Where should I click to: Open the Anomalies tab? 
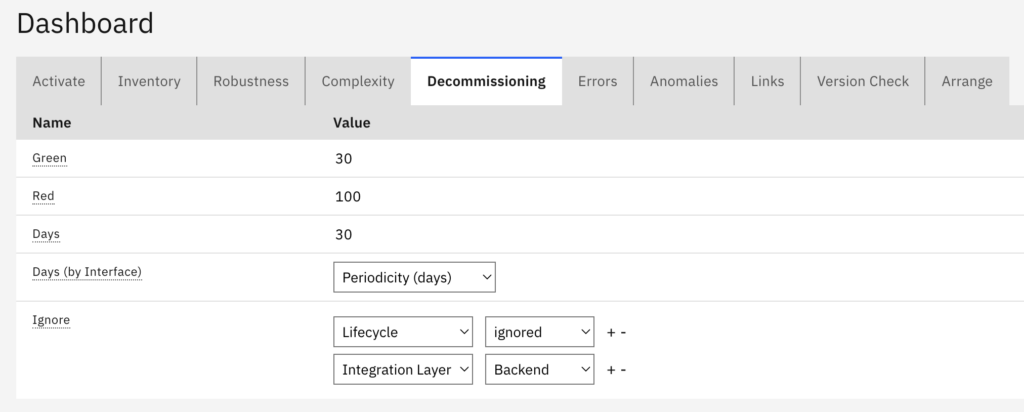(684, 82)
